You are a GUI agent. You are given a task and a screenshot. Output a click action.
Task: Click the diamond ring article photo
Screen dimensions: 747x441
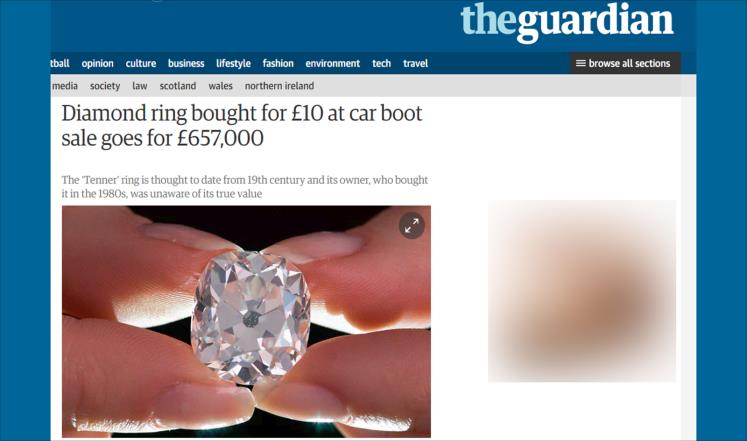246,321
